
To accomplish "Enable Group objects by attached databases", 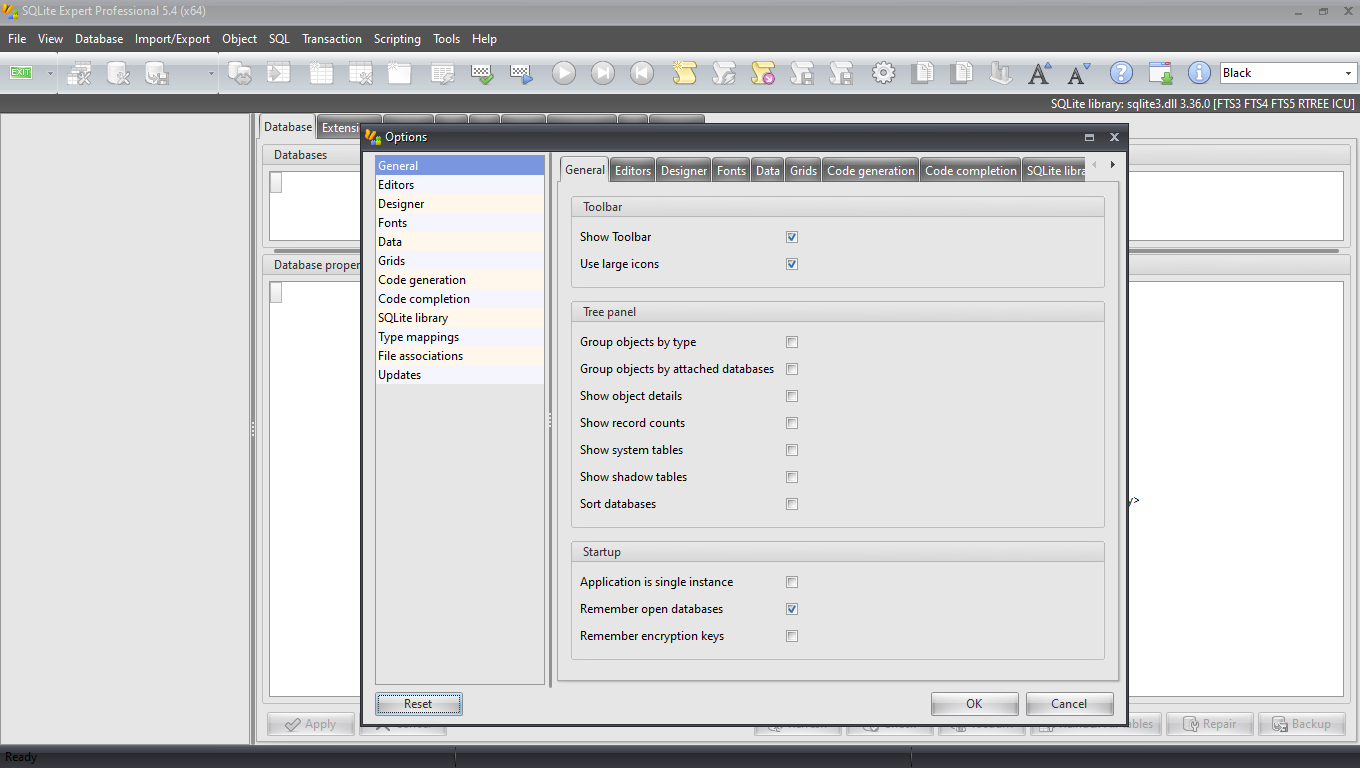I will [792, 369].
